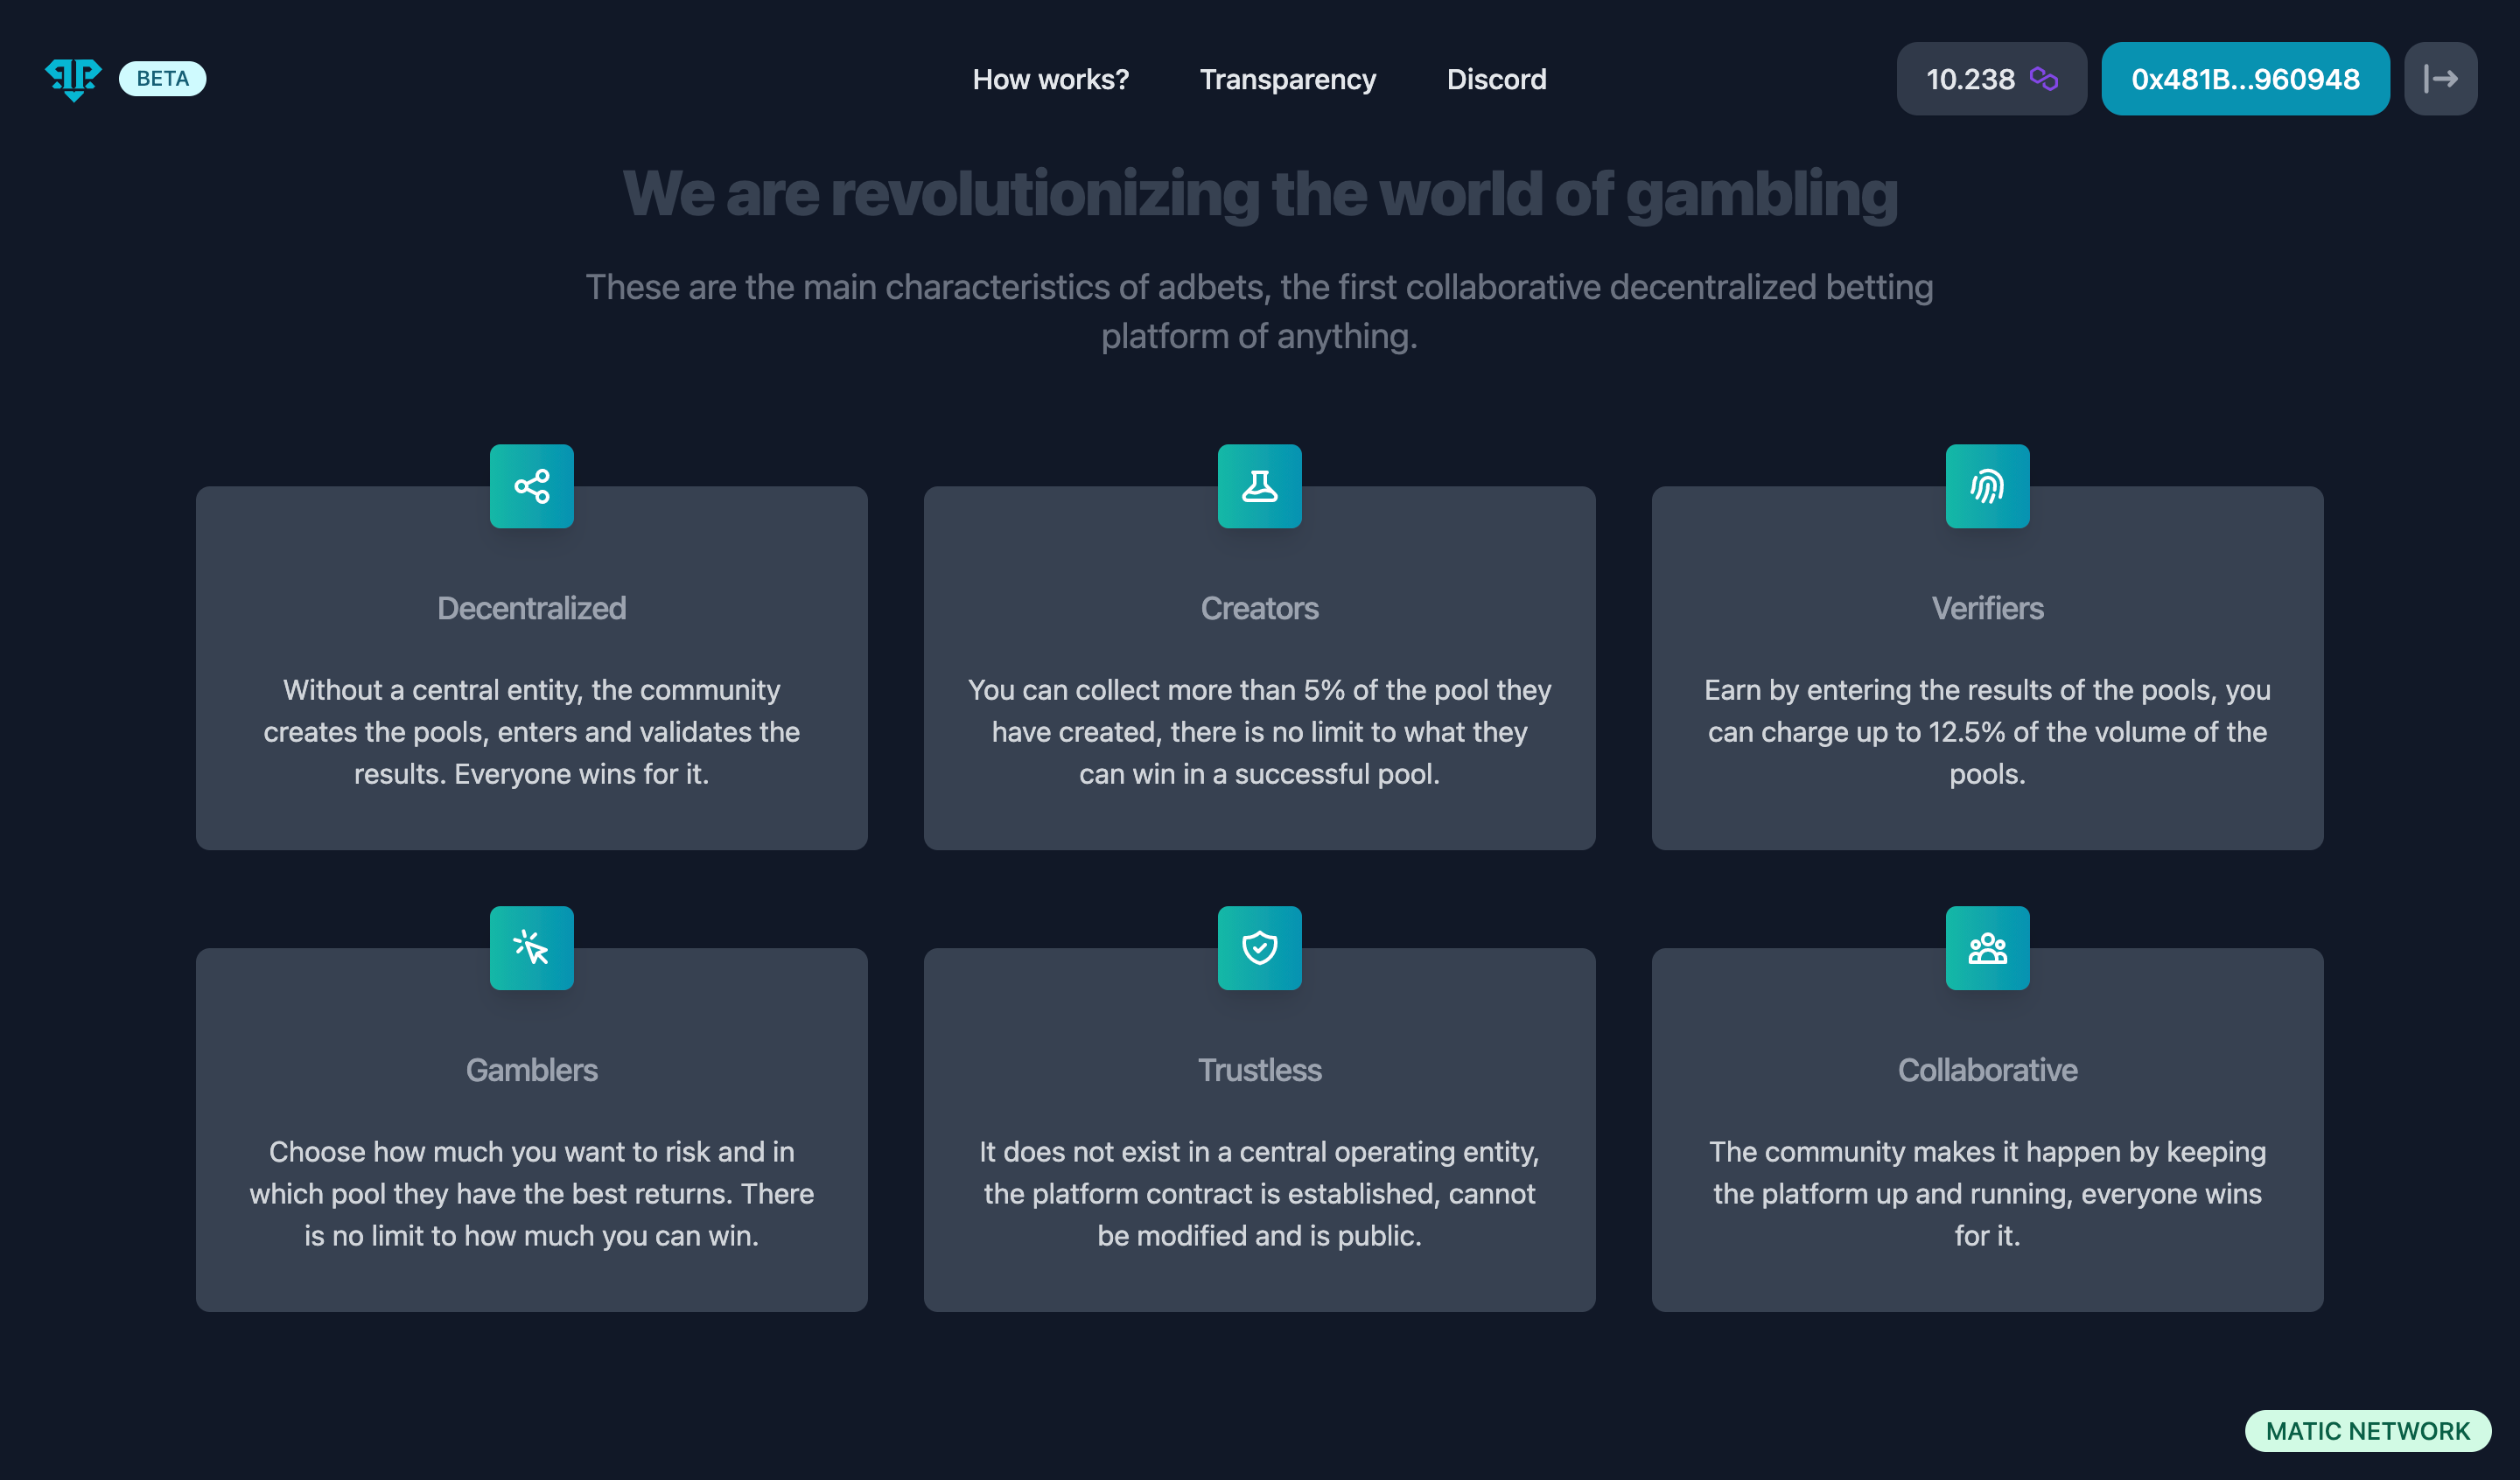Navigate to Discord
Image resolution: width=2520 pixels, height=1480 pixels.
tap(1496, 79)
